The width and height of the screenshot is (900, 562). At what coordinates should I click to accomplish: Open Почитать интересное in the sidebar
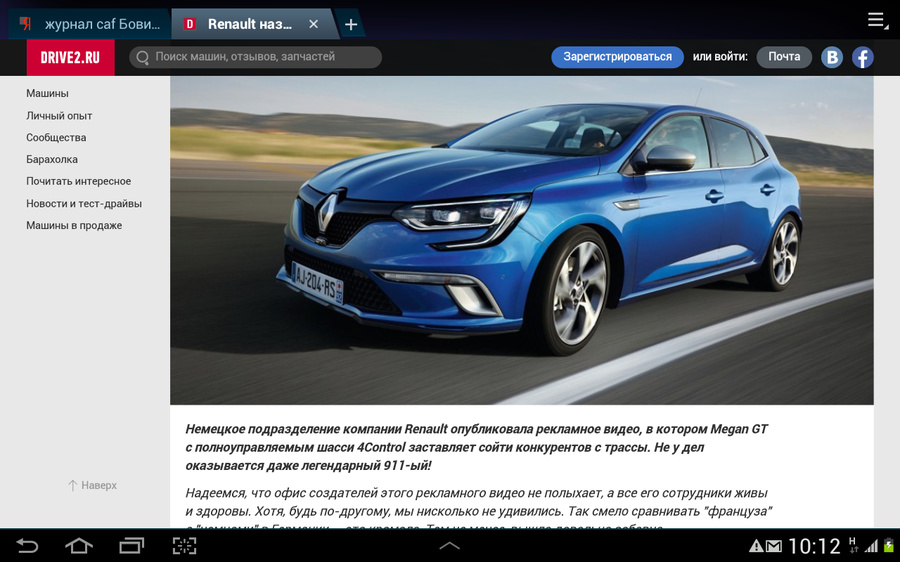79,181
